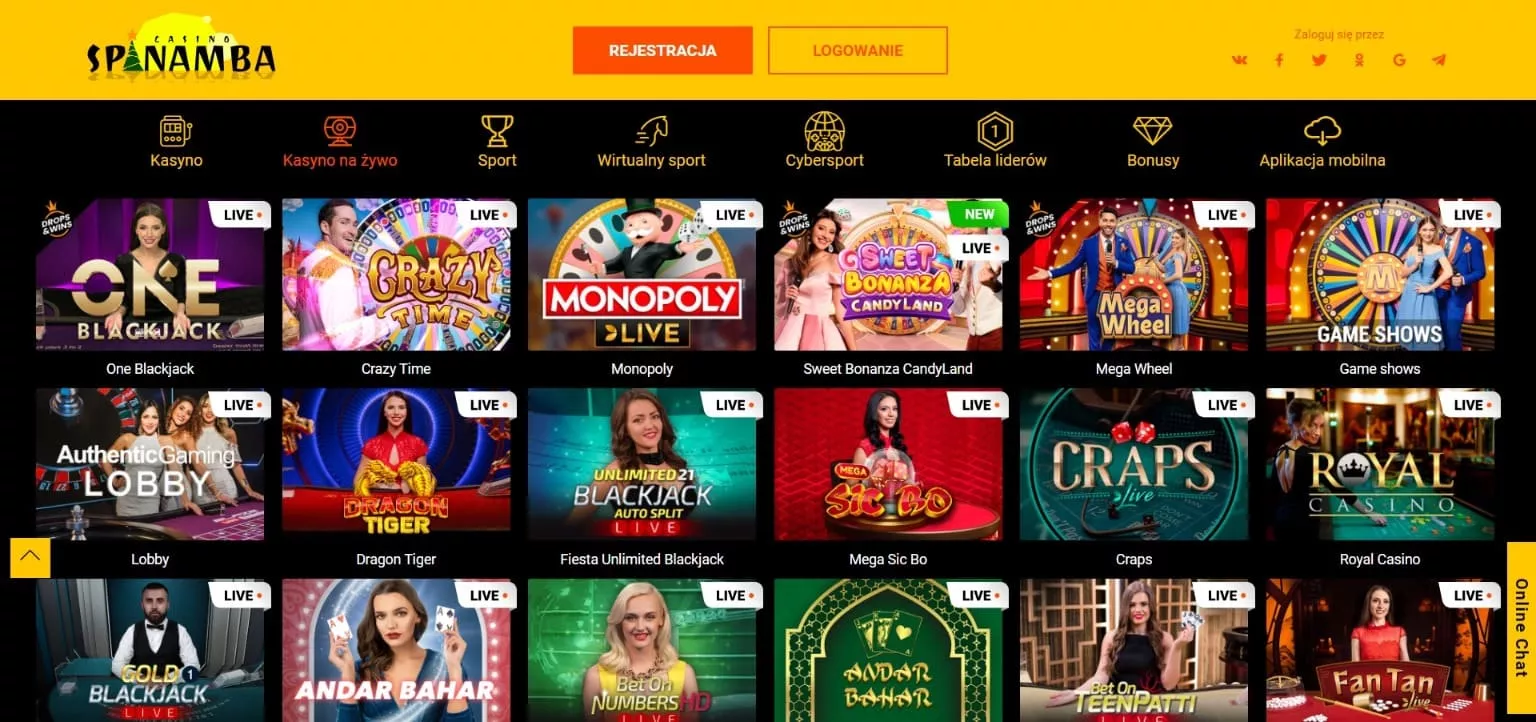Click the Telegram login icon
This screenshot has height=722, width=1536.
click(1439, 60)
